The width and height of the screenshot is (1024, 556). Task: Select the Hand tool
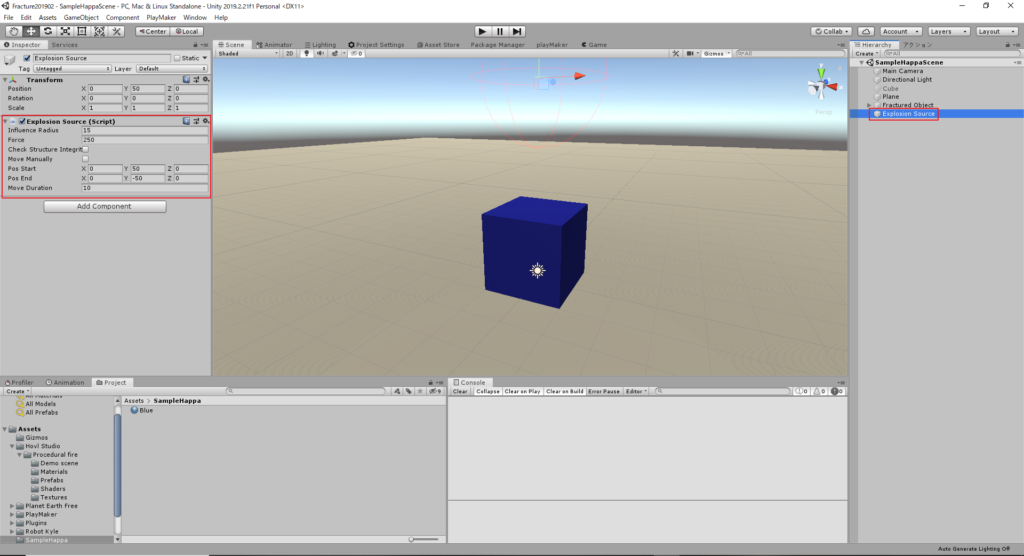tap(13, 31)
